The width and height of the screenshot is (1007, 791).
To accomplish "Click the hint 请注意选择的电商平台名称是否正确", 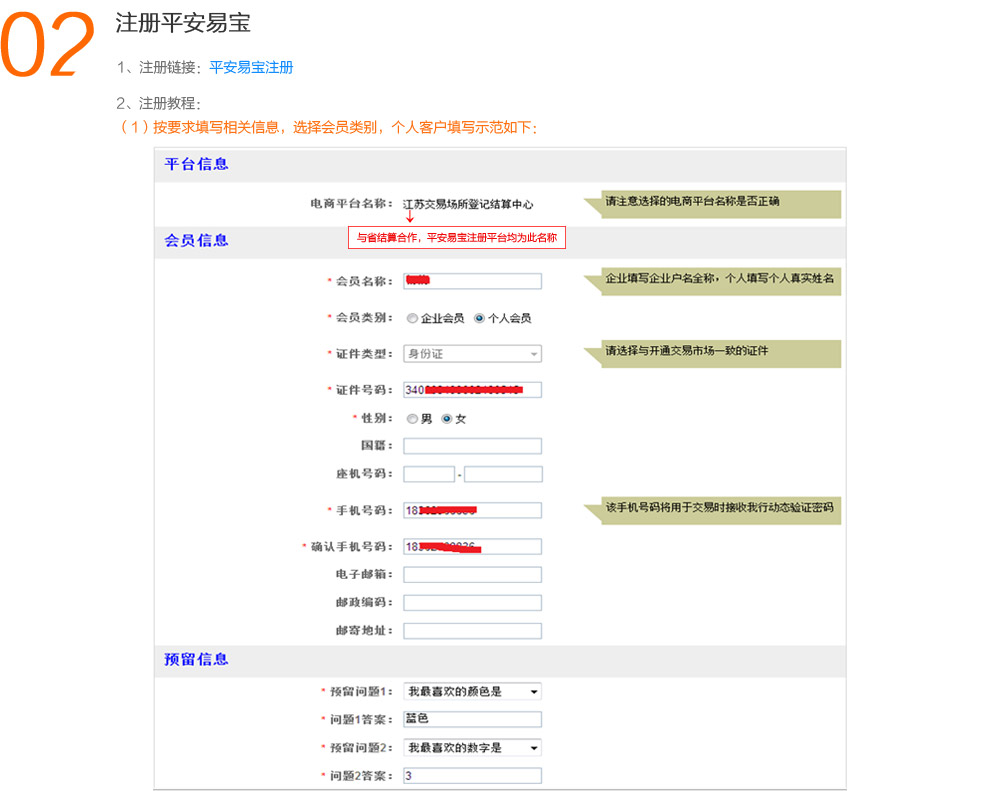I will click(x=712, y=204).
